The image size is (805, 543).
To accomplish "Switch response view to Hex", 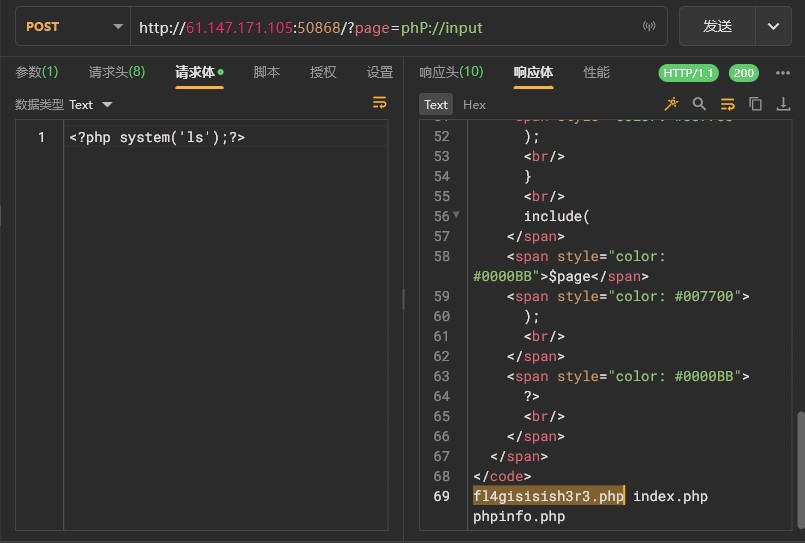I will tap(474, 105).
